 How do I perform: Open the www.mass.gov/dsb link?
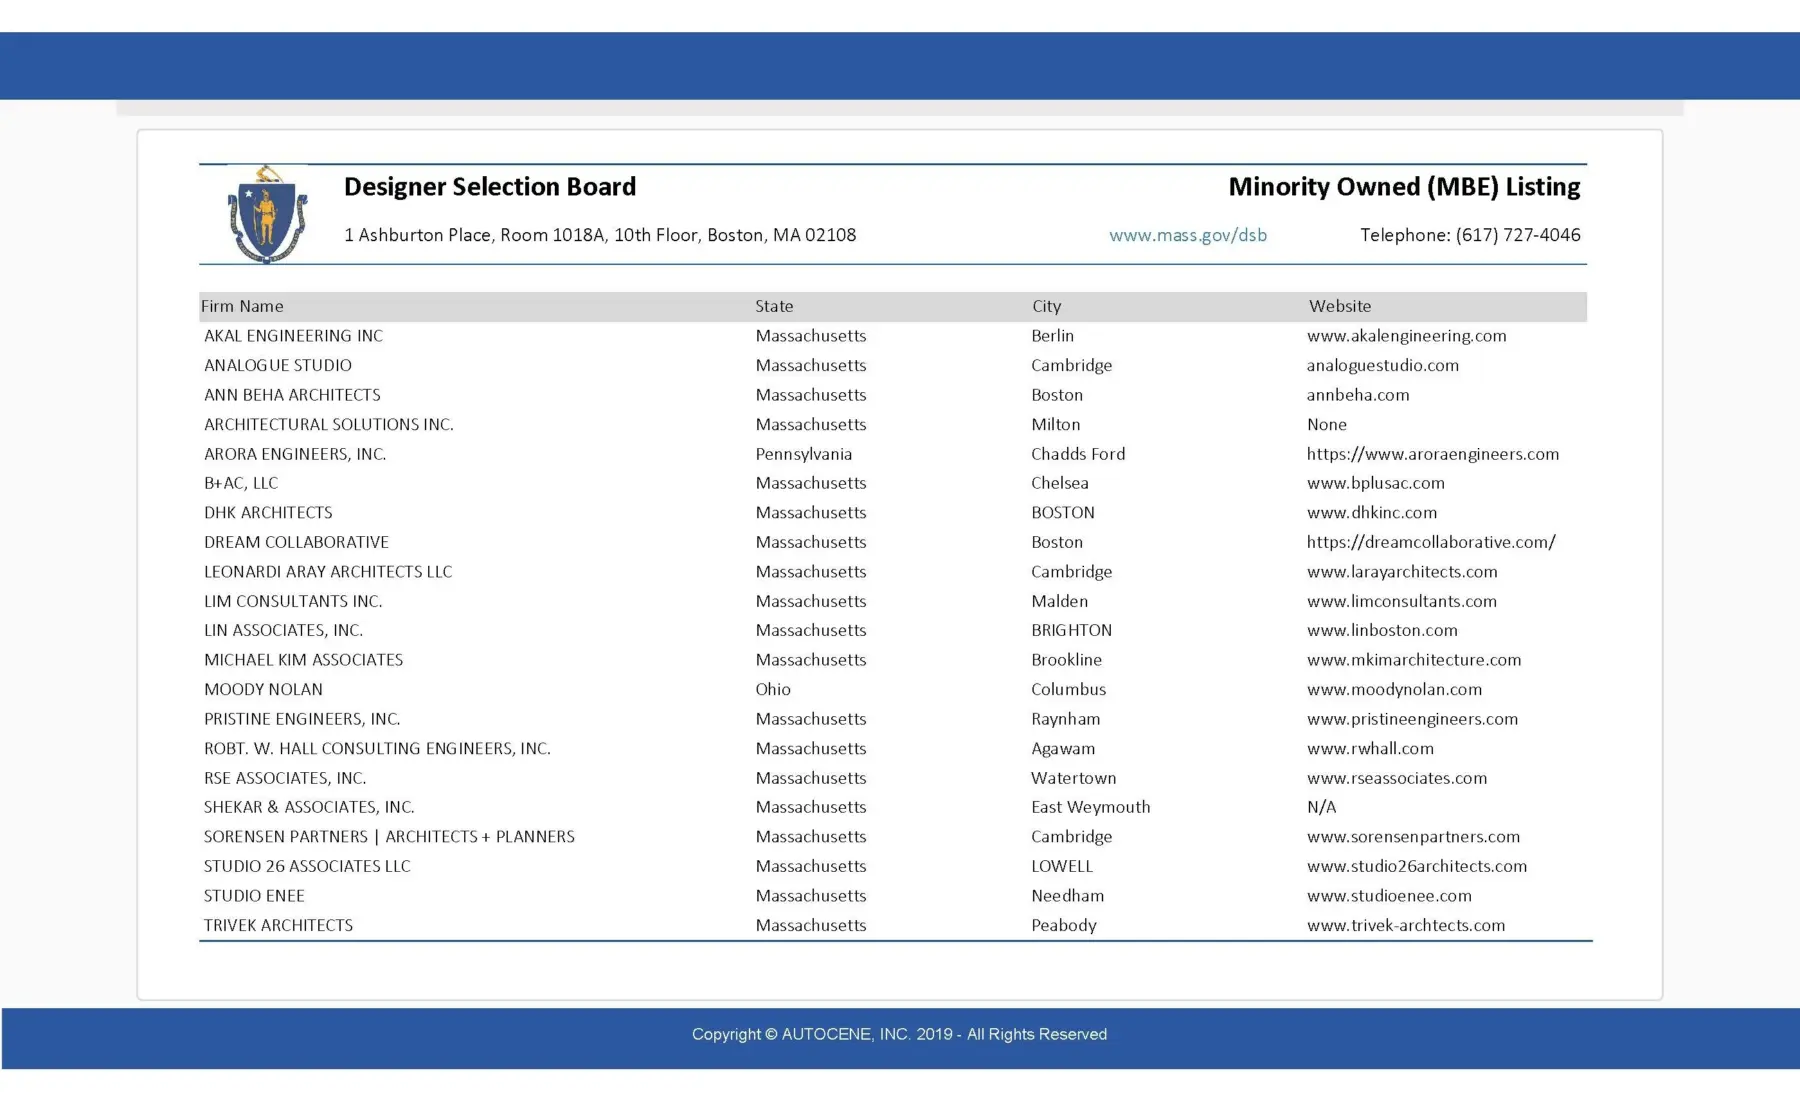[1187, 235]
